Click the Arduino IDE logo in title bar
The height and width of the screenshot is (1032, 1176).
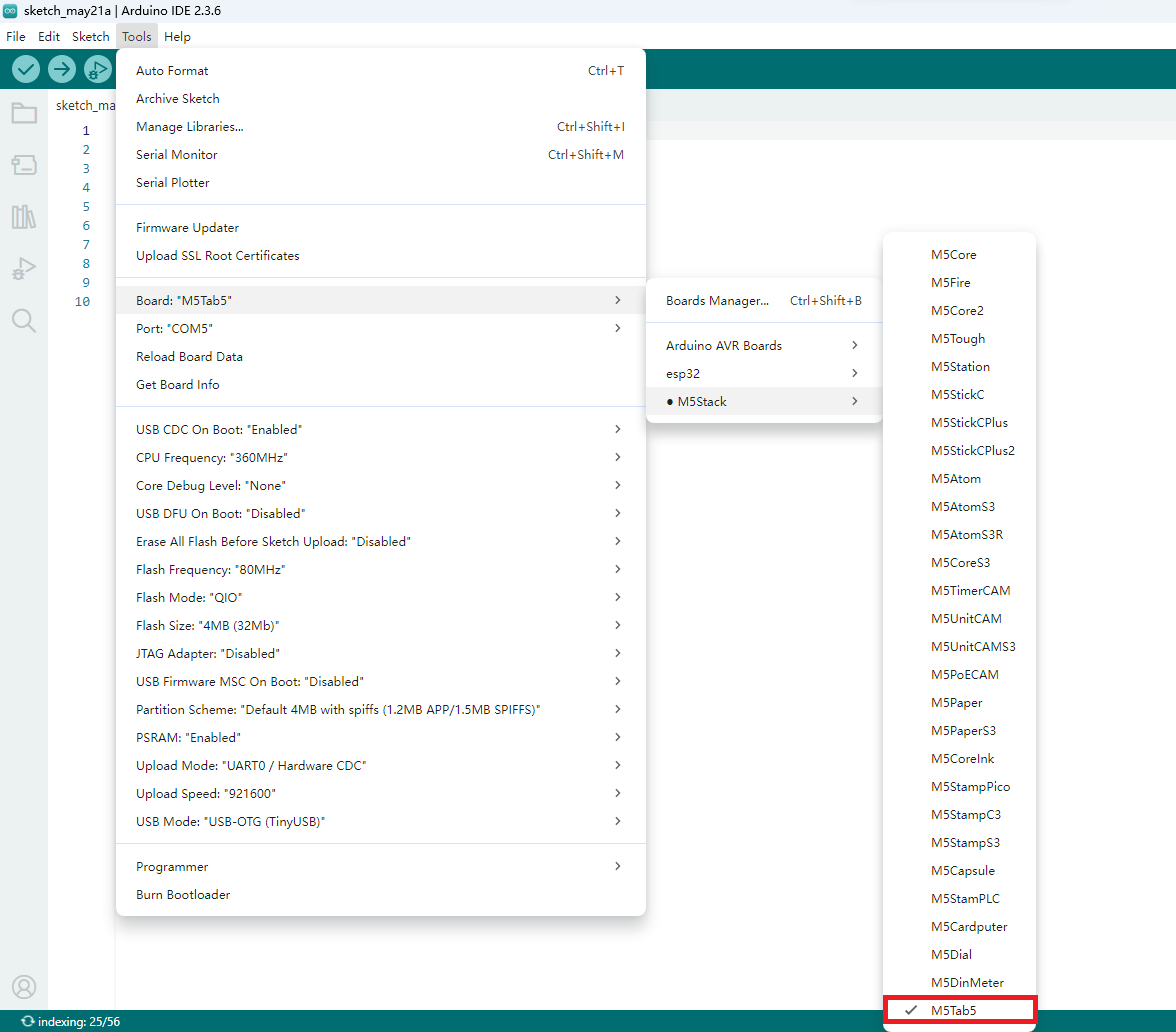tap(10, 10)
